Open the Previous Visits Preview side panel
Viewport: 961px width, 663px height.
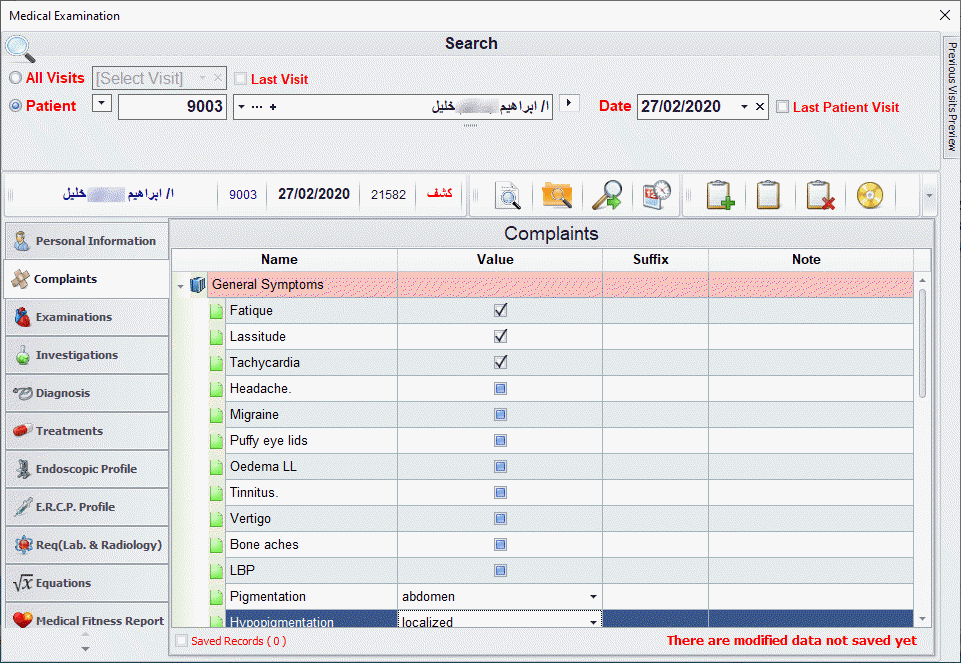pyautogui.click(x=951, y=97)
